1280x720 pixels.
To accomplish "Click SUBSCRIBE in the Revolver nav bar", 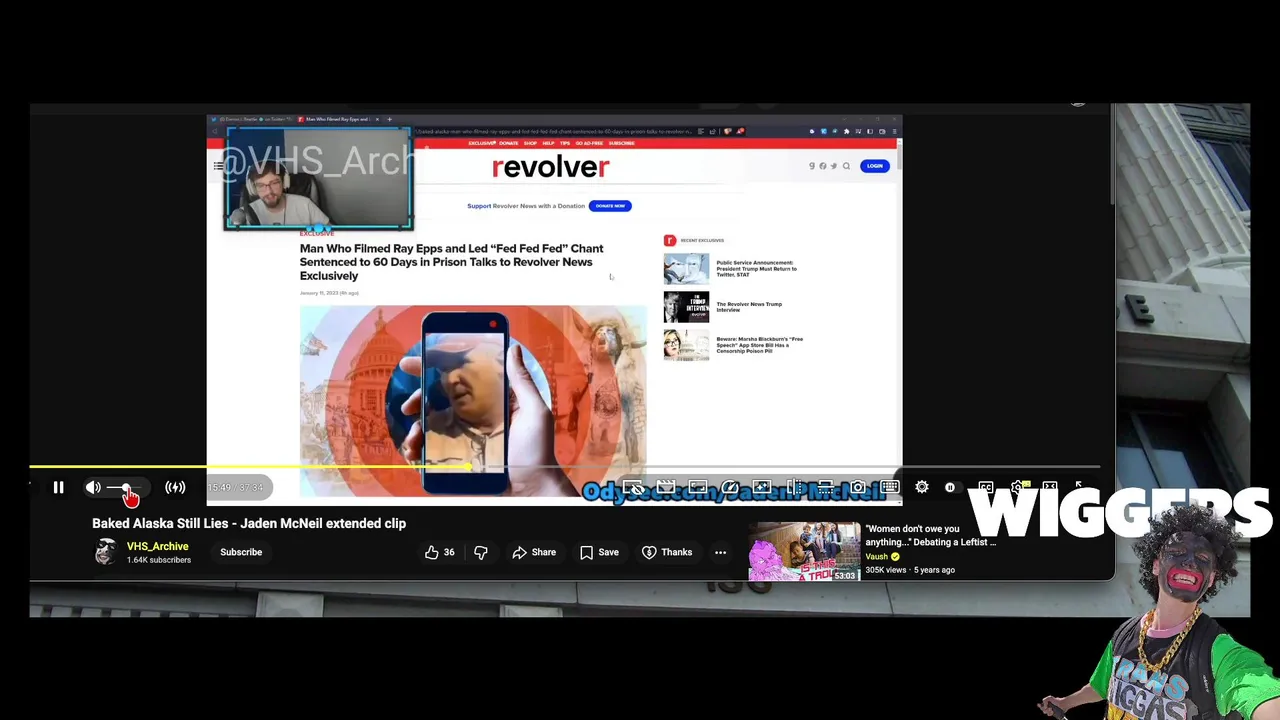I will pos(621,143).
